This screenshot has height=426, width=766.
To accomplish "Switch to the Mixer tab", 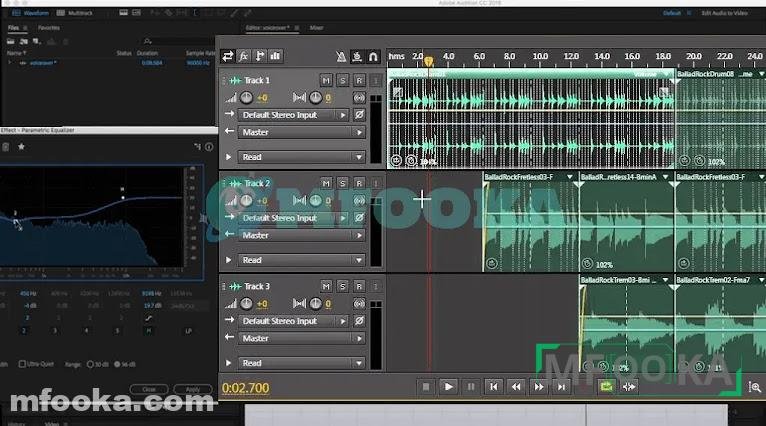I will tap(317, 28).
